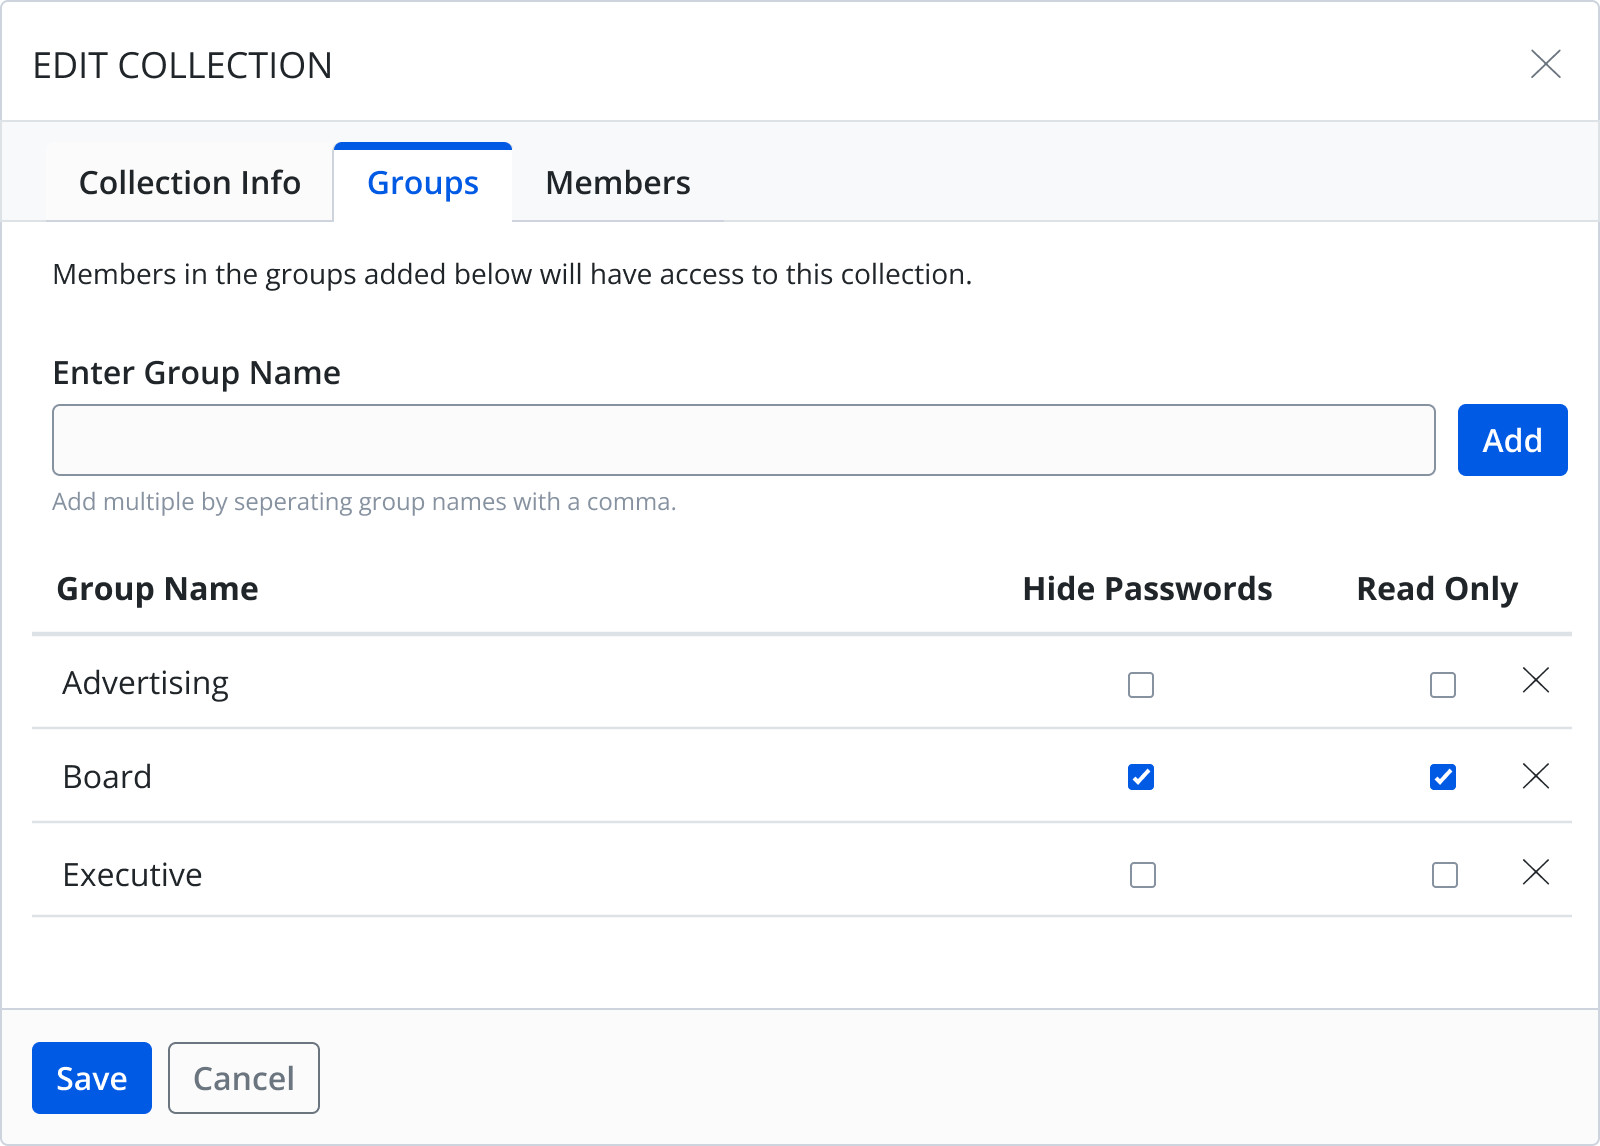
Task: Switch to the Collection Info tab
Action: 189,183
